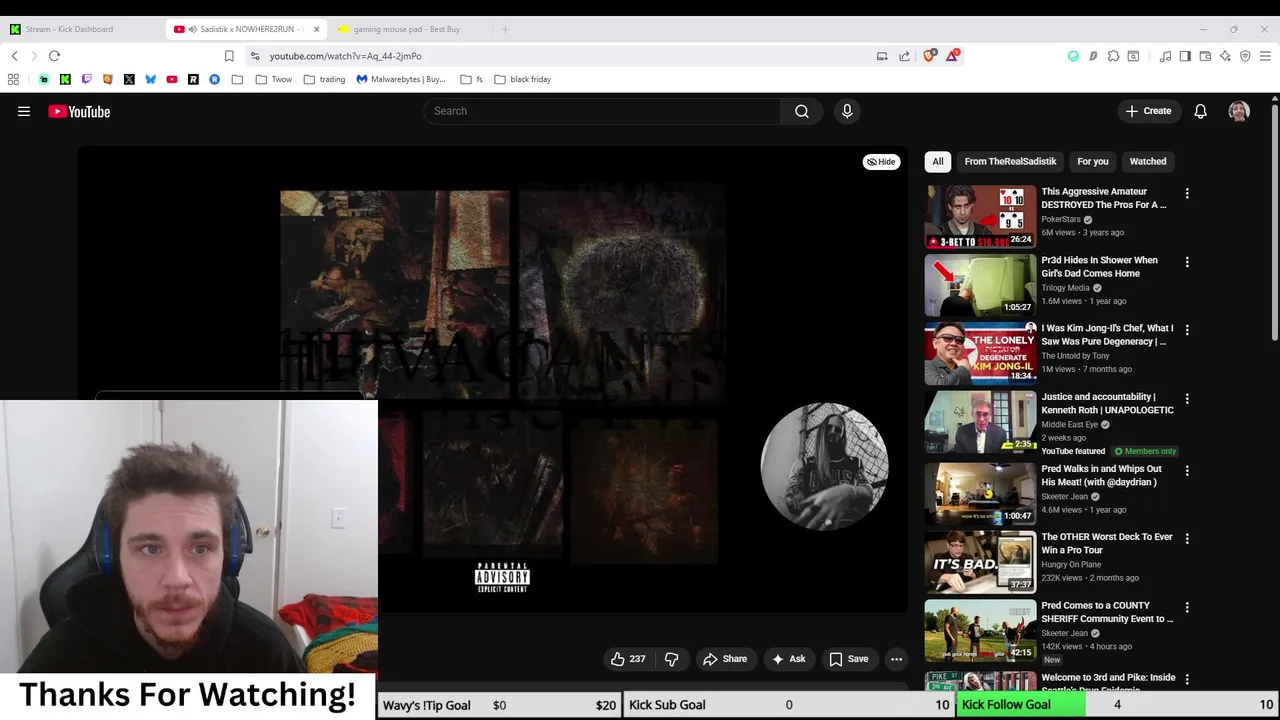Screen dimensions: 1280x720
Task: Open Brave Wallet icon
Action: point(1205,56)
